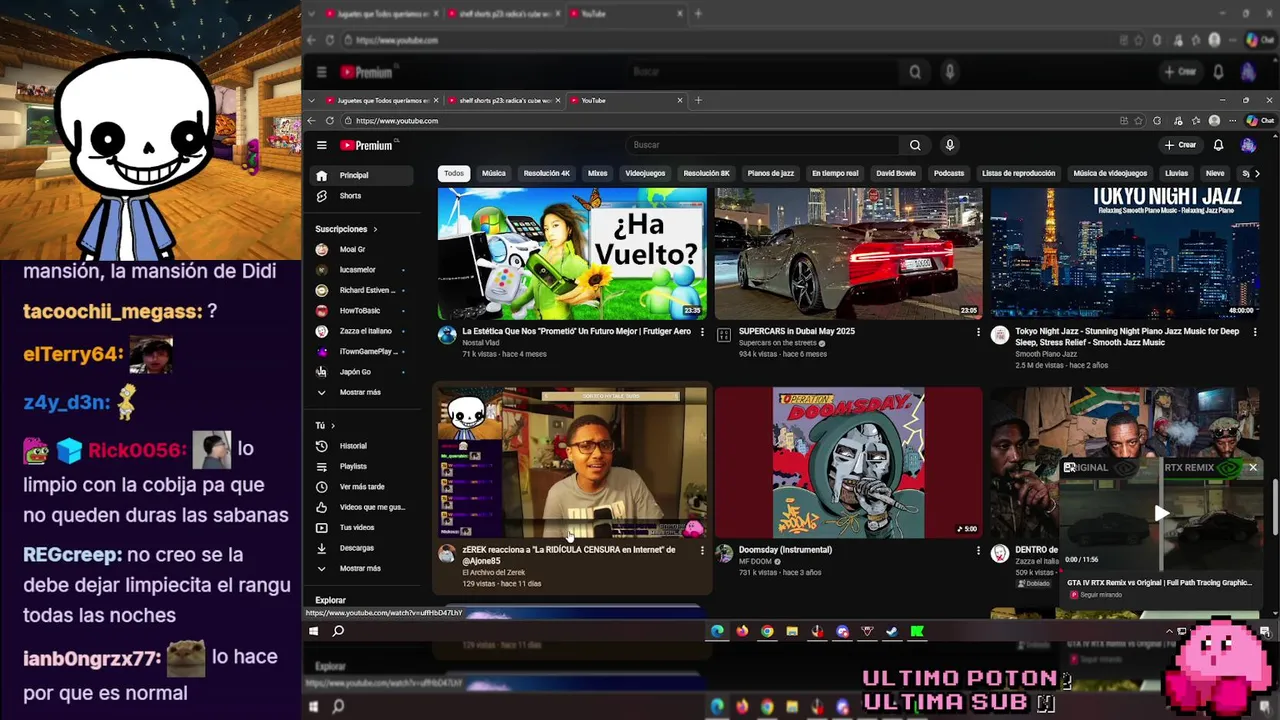The height and width of the screenshot is (720, 1280).
Task: Open browser settings and more ellipsis
Action: click(x=1232, y=121)
